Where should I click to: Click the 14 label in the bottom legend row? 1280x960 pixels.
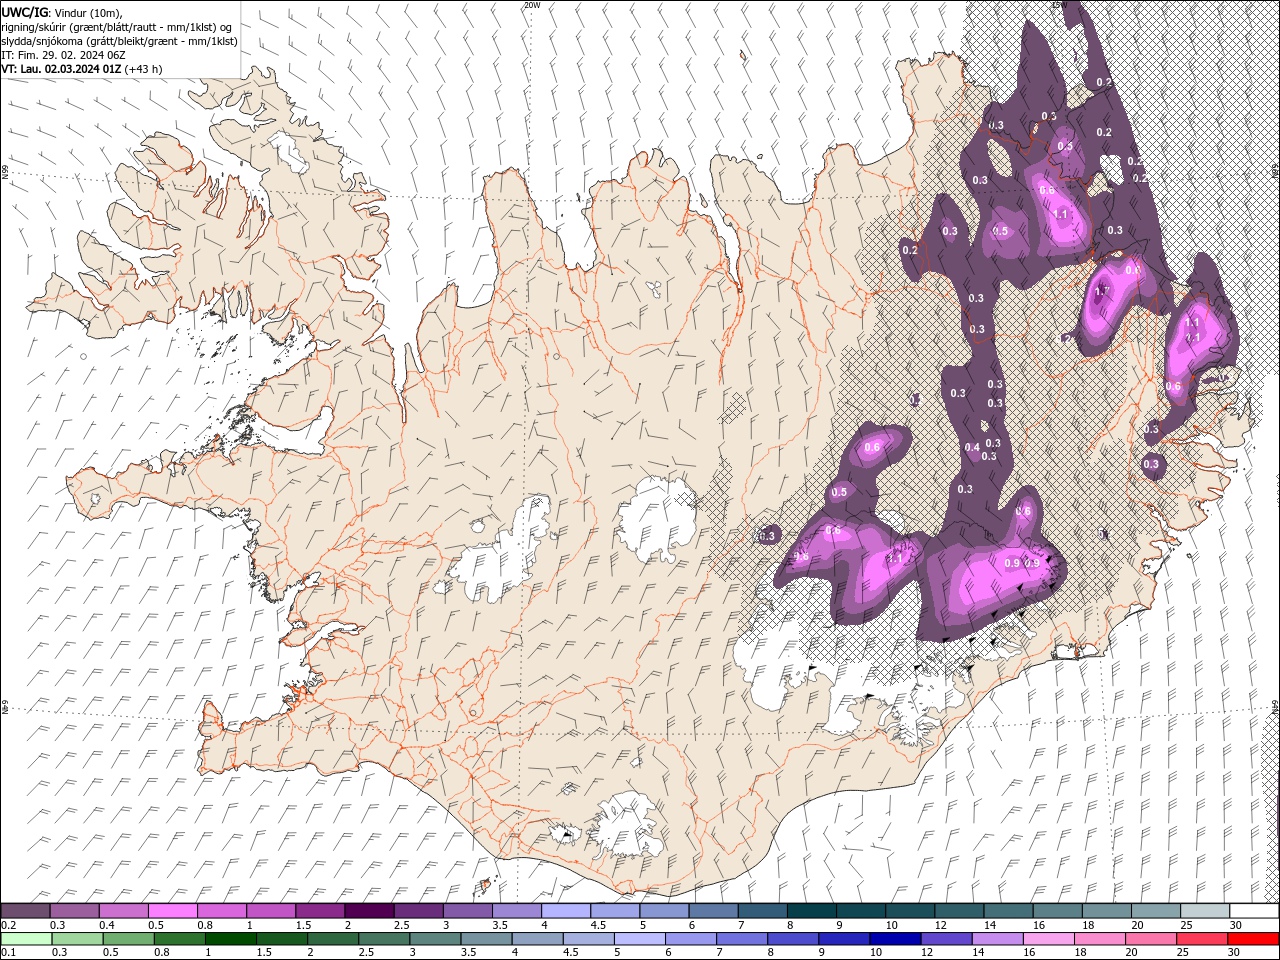coord(978,953)
